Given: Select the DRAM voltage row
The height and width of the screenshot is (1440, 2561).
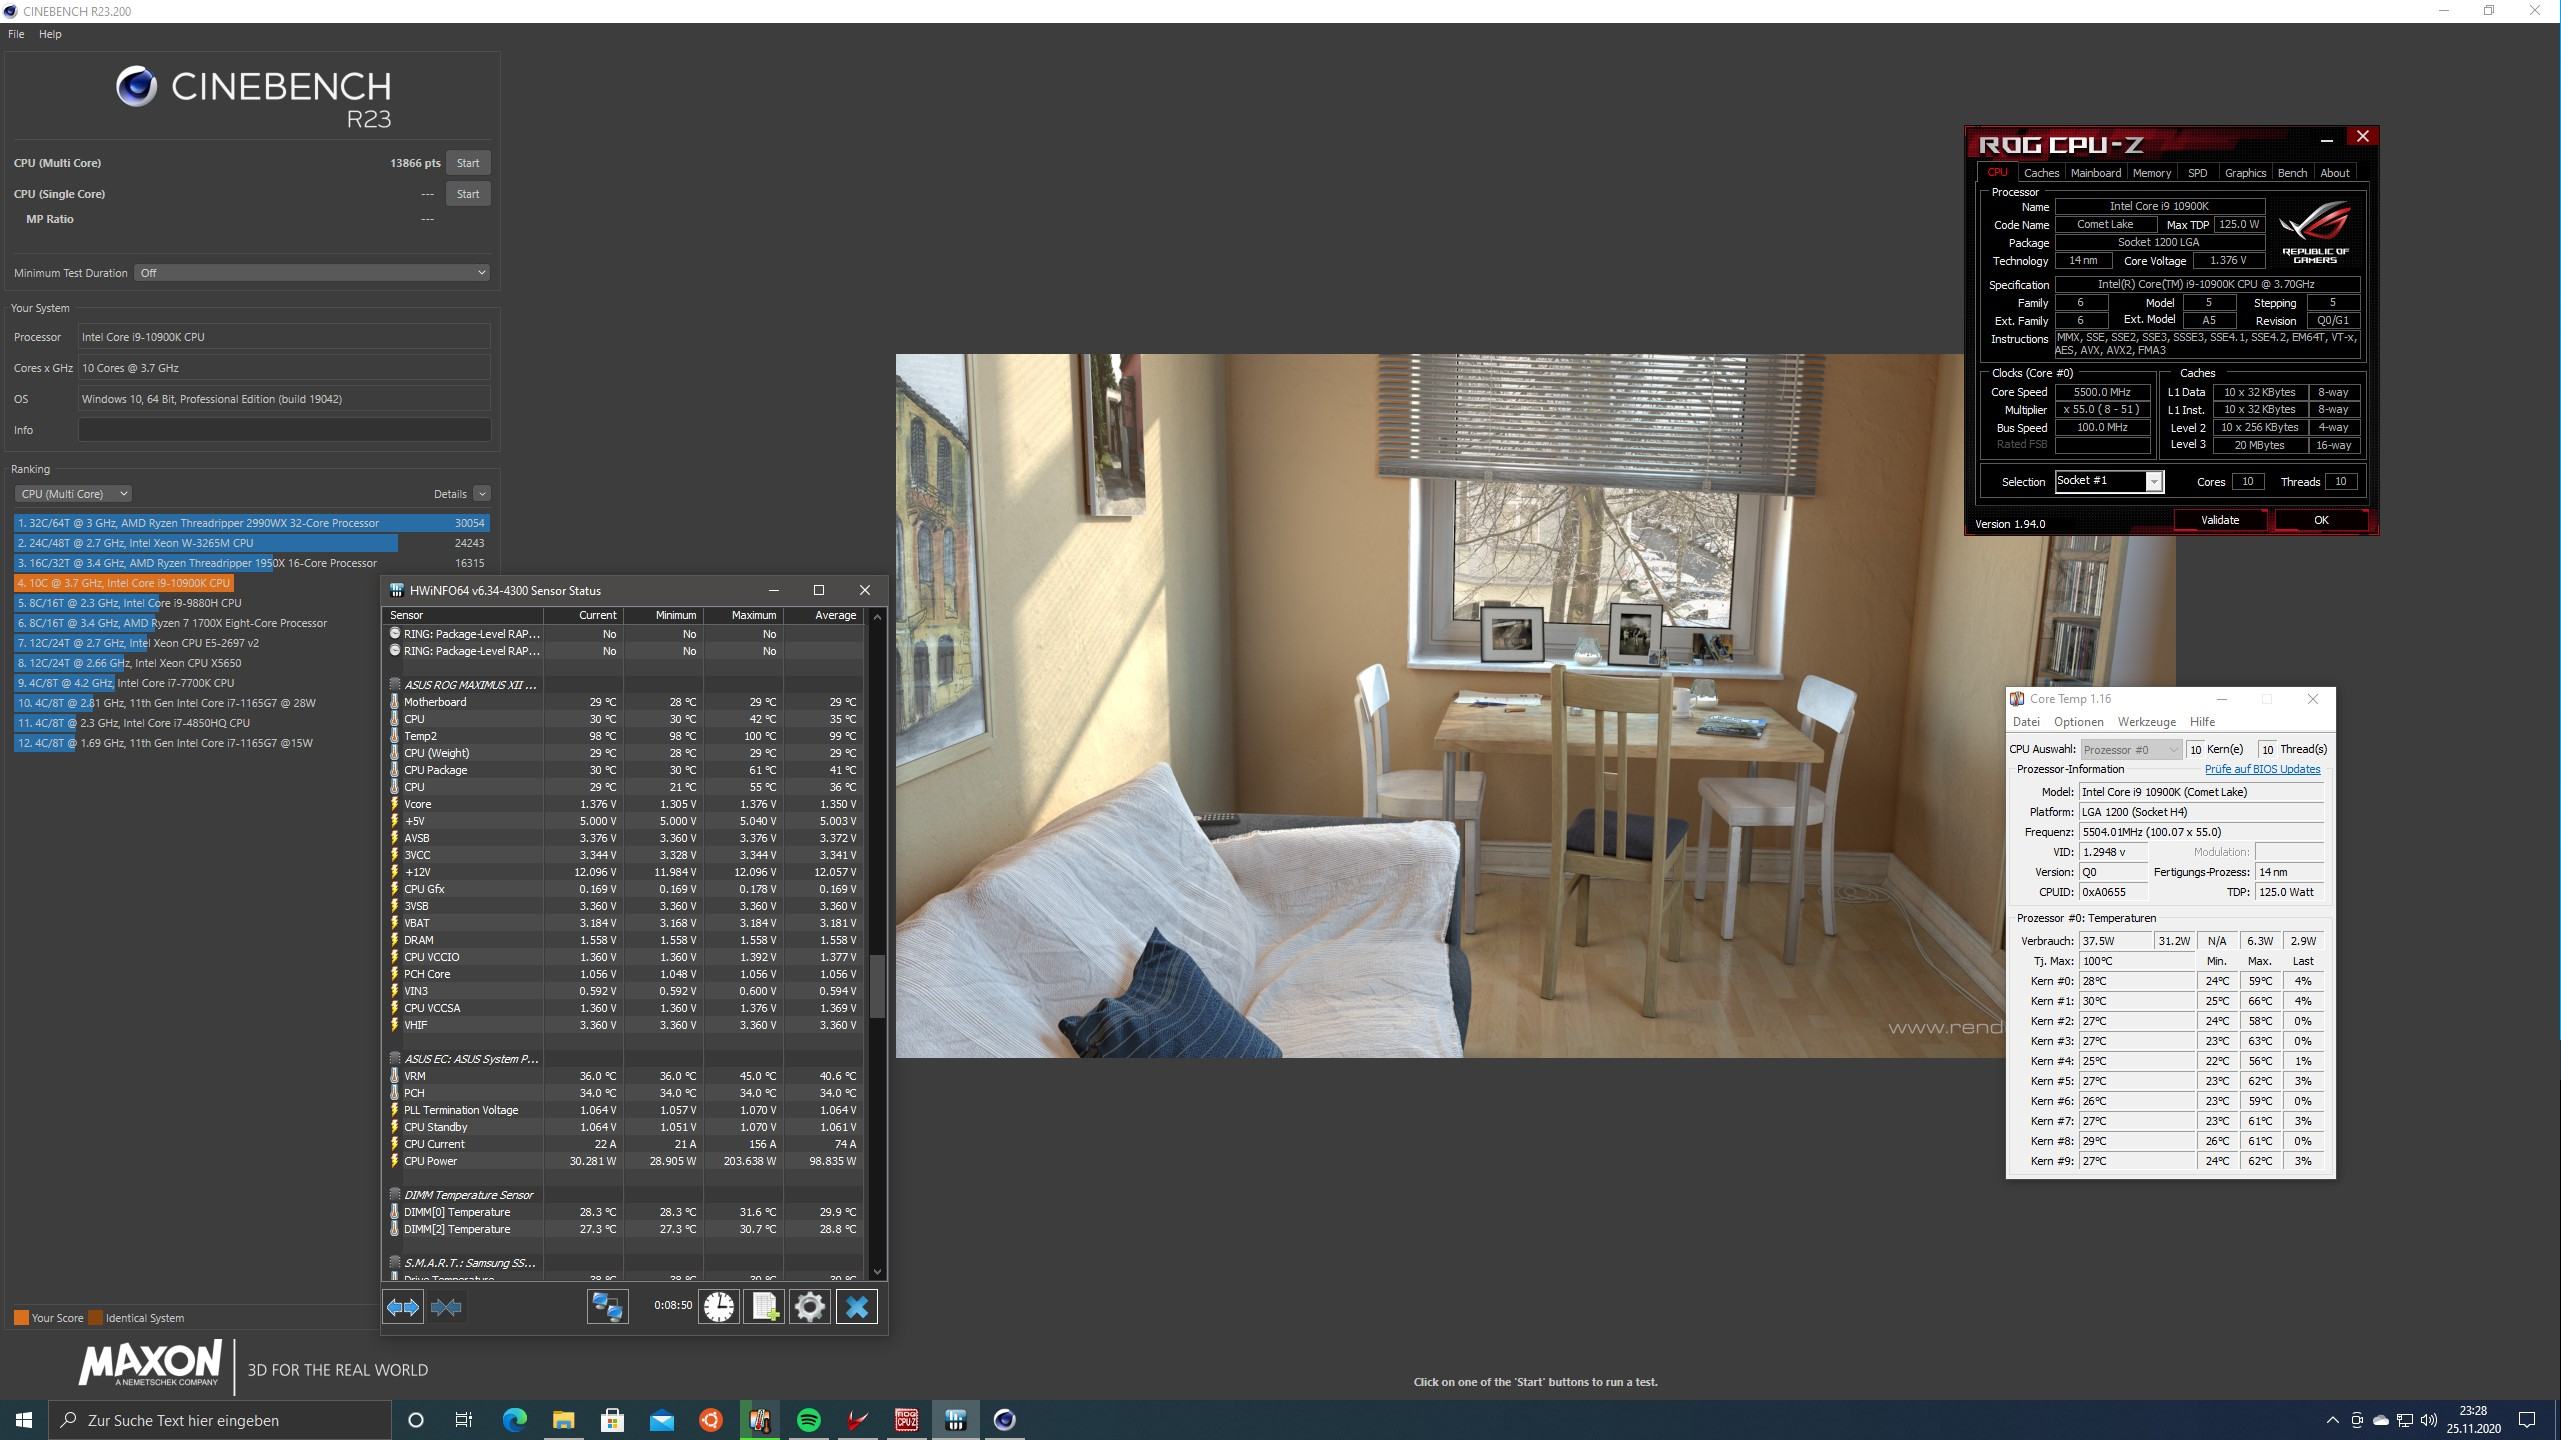Looking at the screenshot, I should pyautogui.click(x=625, y=940).
